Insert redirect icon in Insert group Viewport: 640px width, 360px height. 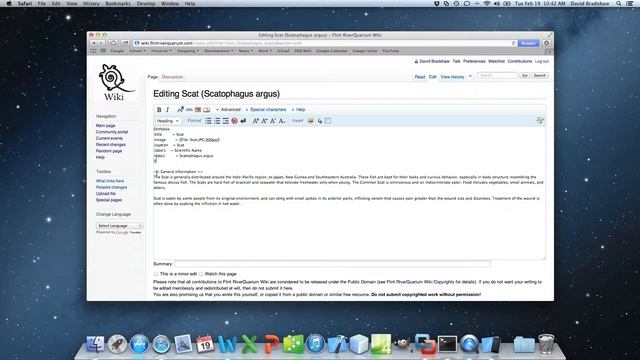tap(320, 121)
